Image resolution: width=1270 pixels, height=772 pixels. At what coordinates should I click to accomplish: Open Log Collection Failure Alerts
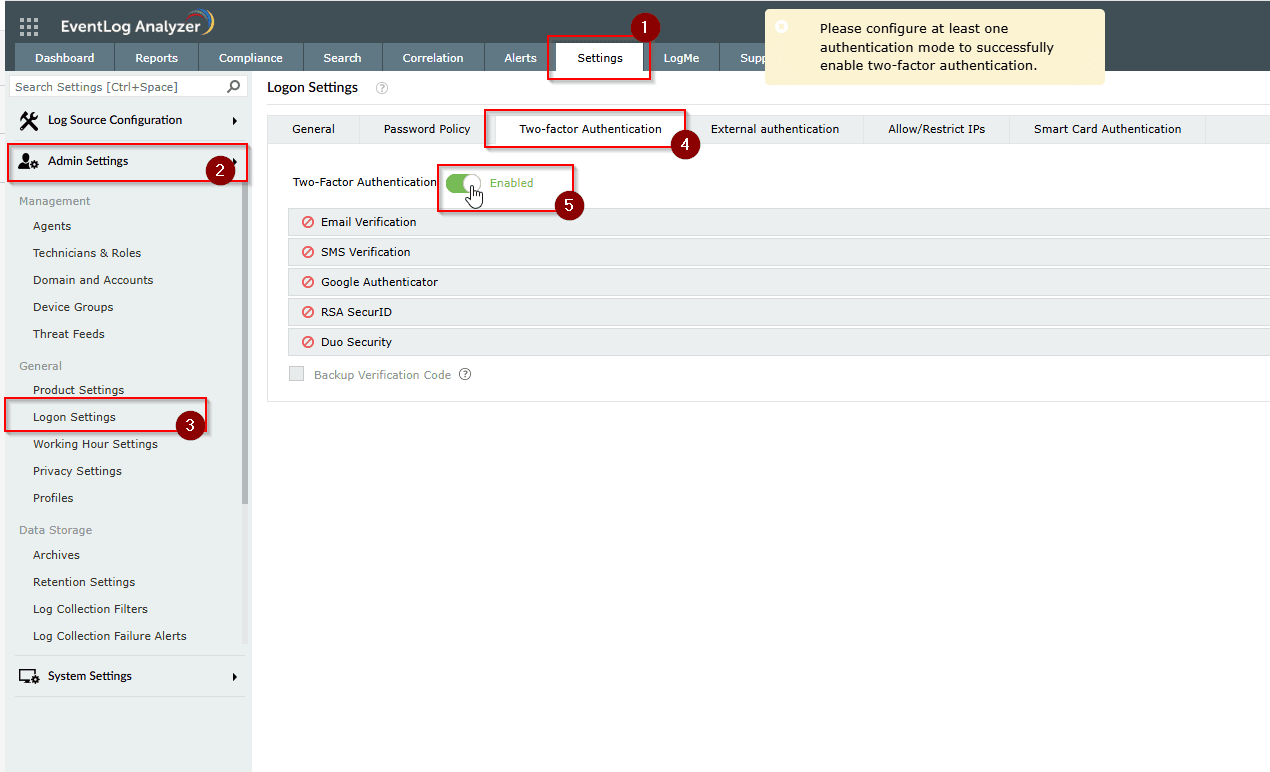pyautogui.click(x=110, y=636)
